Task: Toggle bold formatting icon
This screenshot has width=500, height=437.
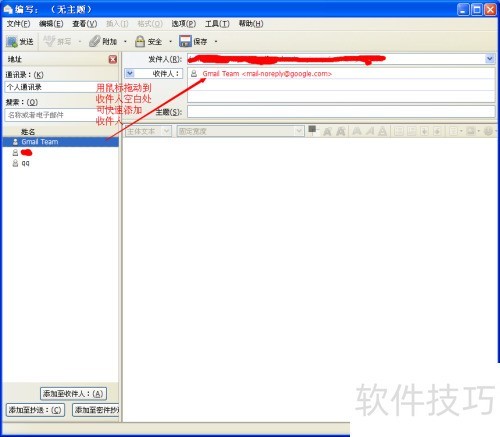Action: [357, 131]
